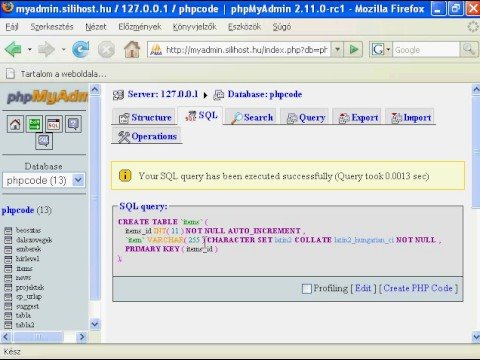Enable the Profiling checkbox
This screenshot has width=480, height=360.
[306, 288]
